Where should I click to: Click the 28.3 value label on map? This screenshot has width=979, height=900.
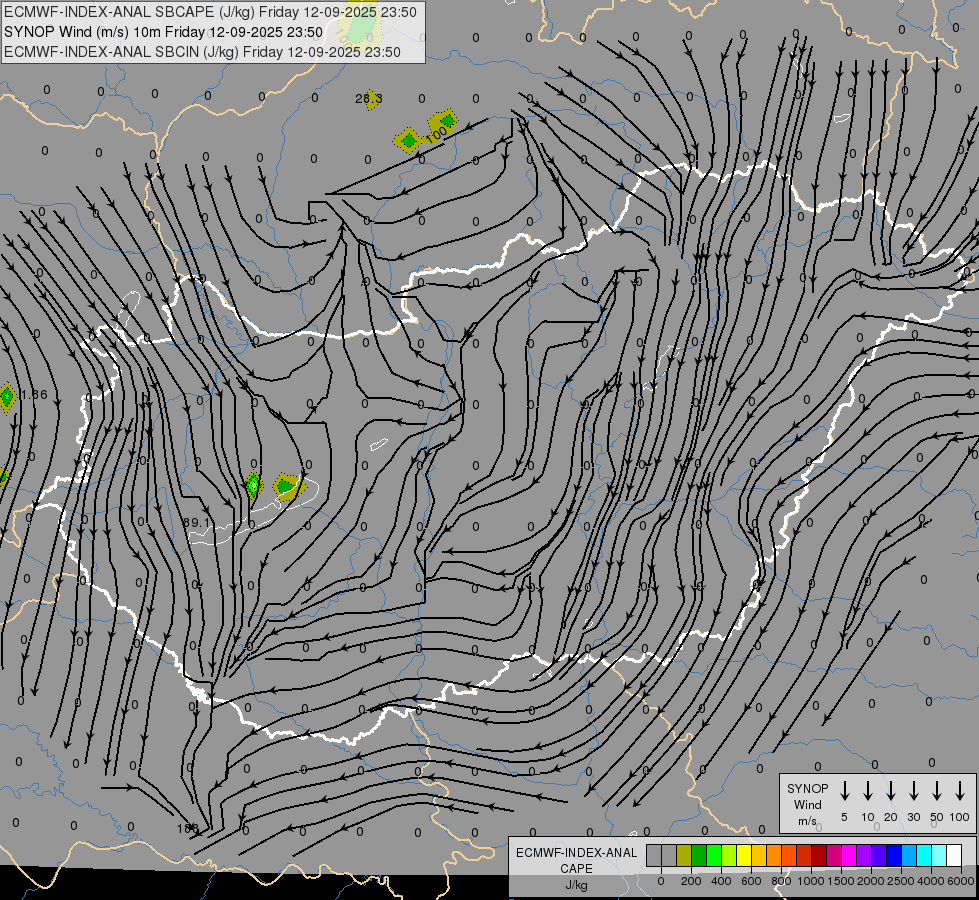368,98
